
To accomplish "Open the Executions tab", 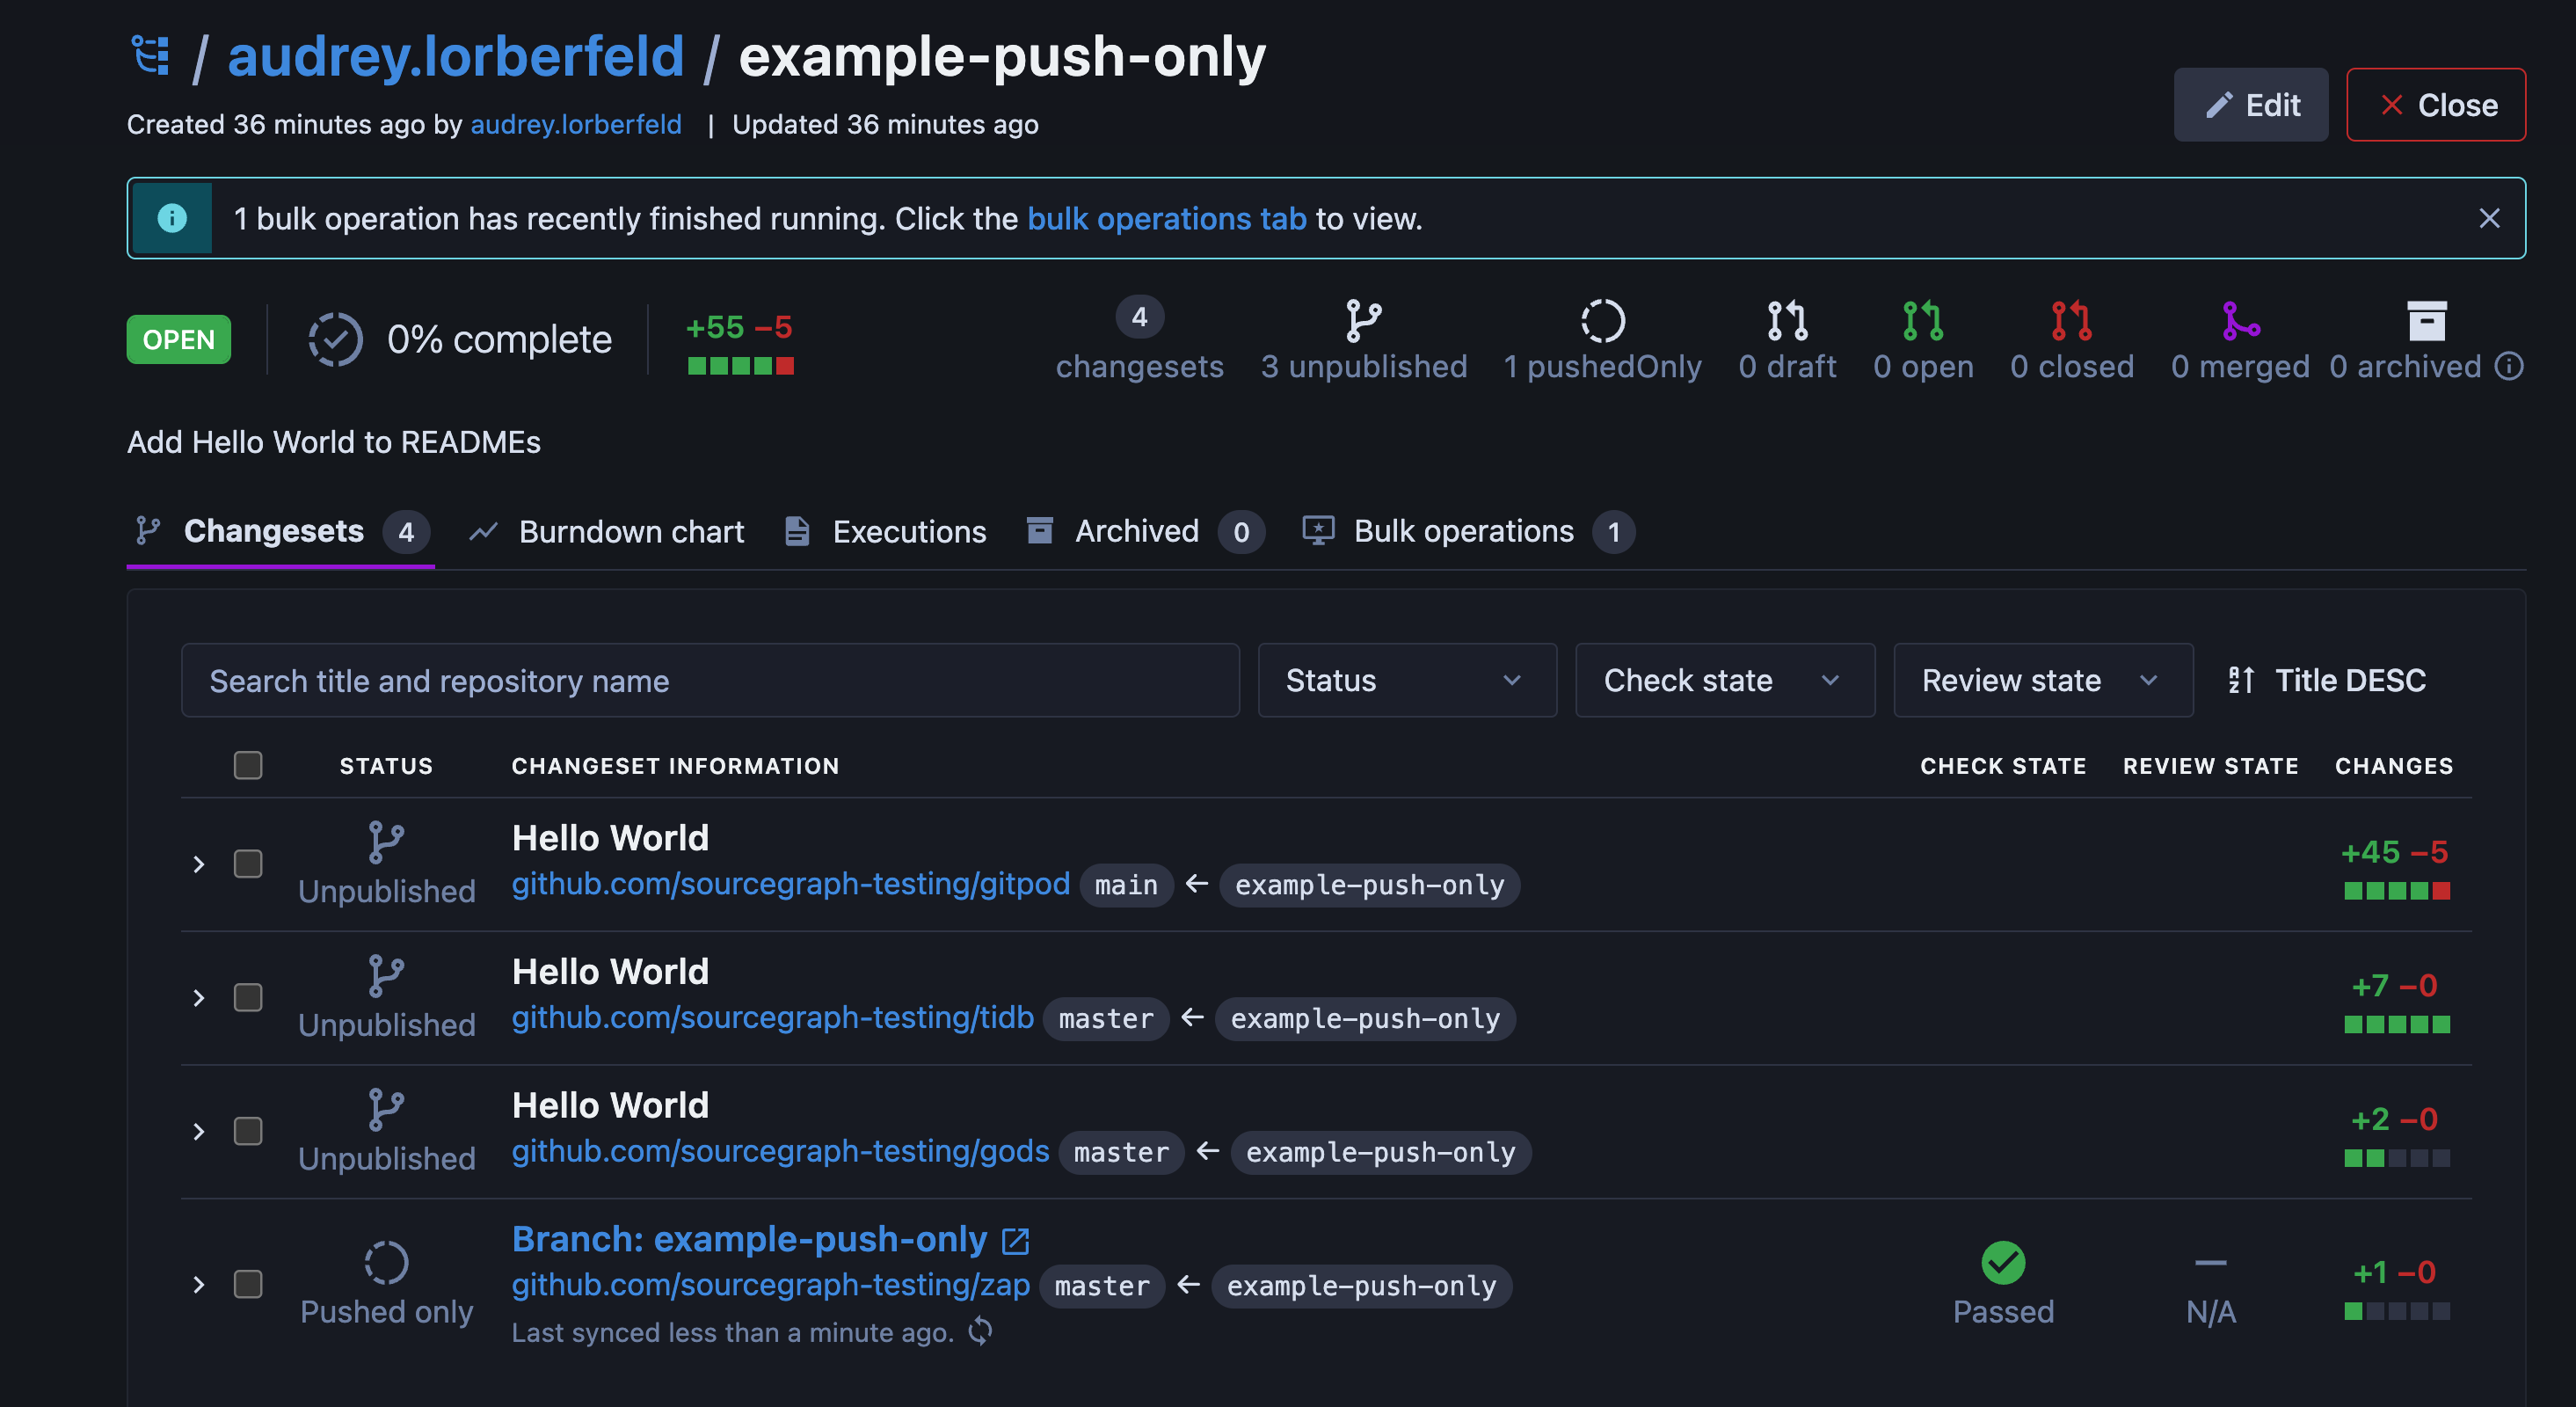I will coord(886,531).
